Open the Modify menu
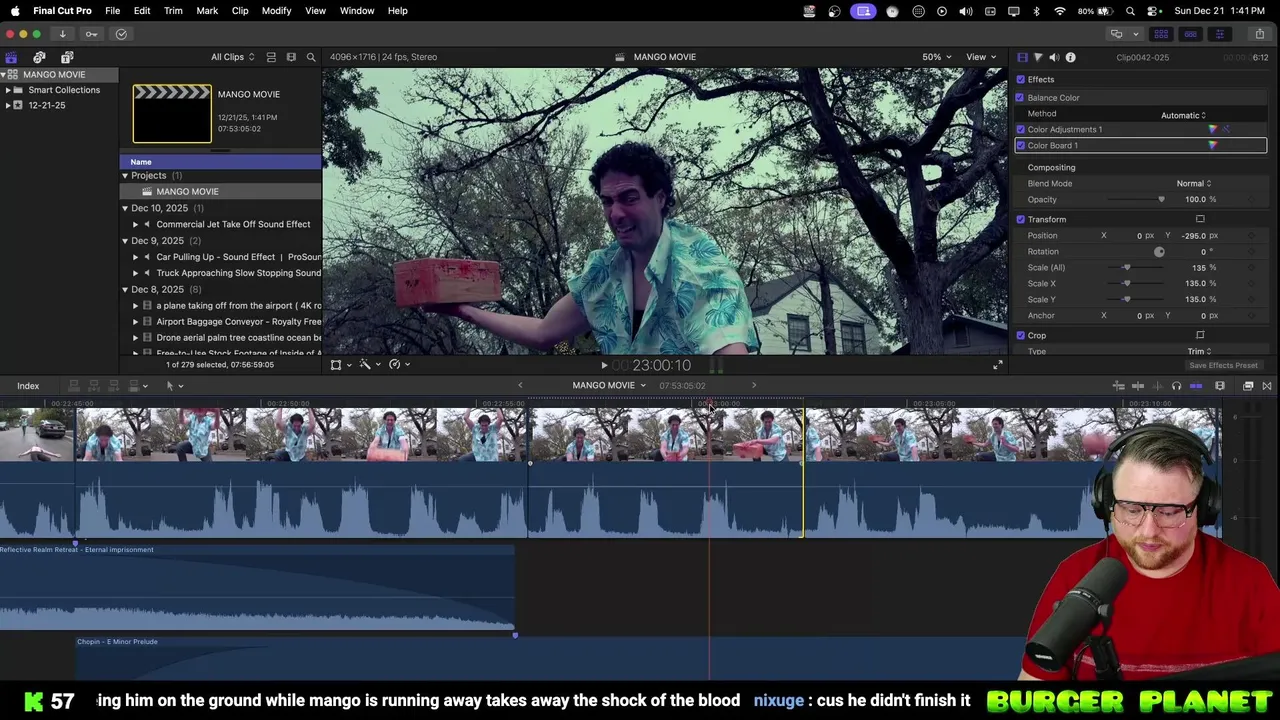Screen dimensions: 1280x720 click(x=276, y=11)
